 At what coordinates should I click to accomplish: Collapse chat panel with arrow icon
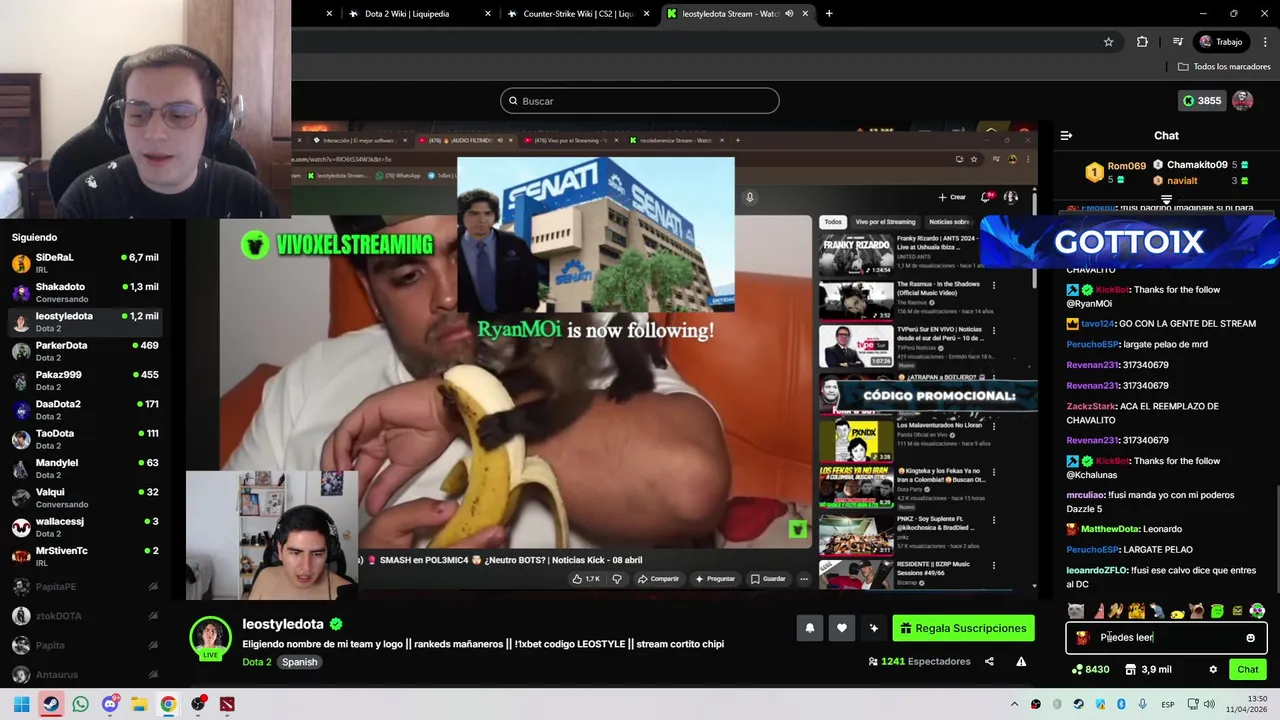(x=1066, y=135)
